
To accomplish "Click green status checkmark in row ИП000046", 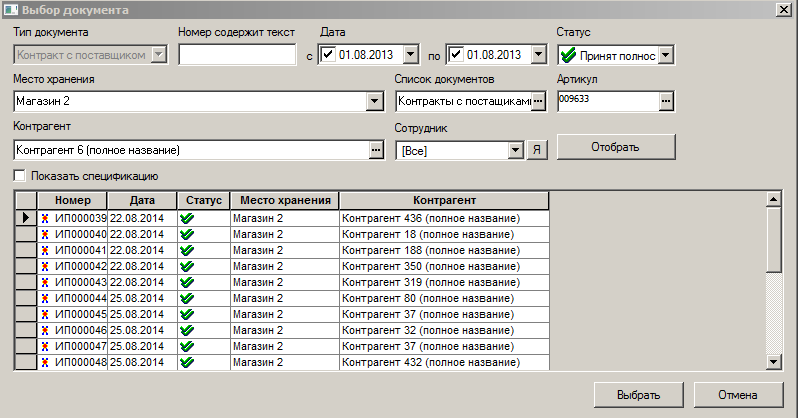I will (187, 330).
